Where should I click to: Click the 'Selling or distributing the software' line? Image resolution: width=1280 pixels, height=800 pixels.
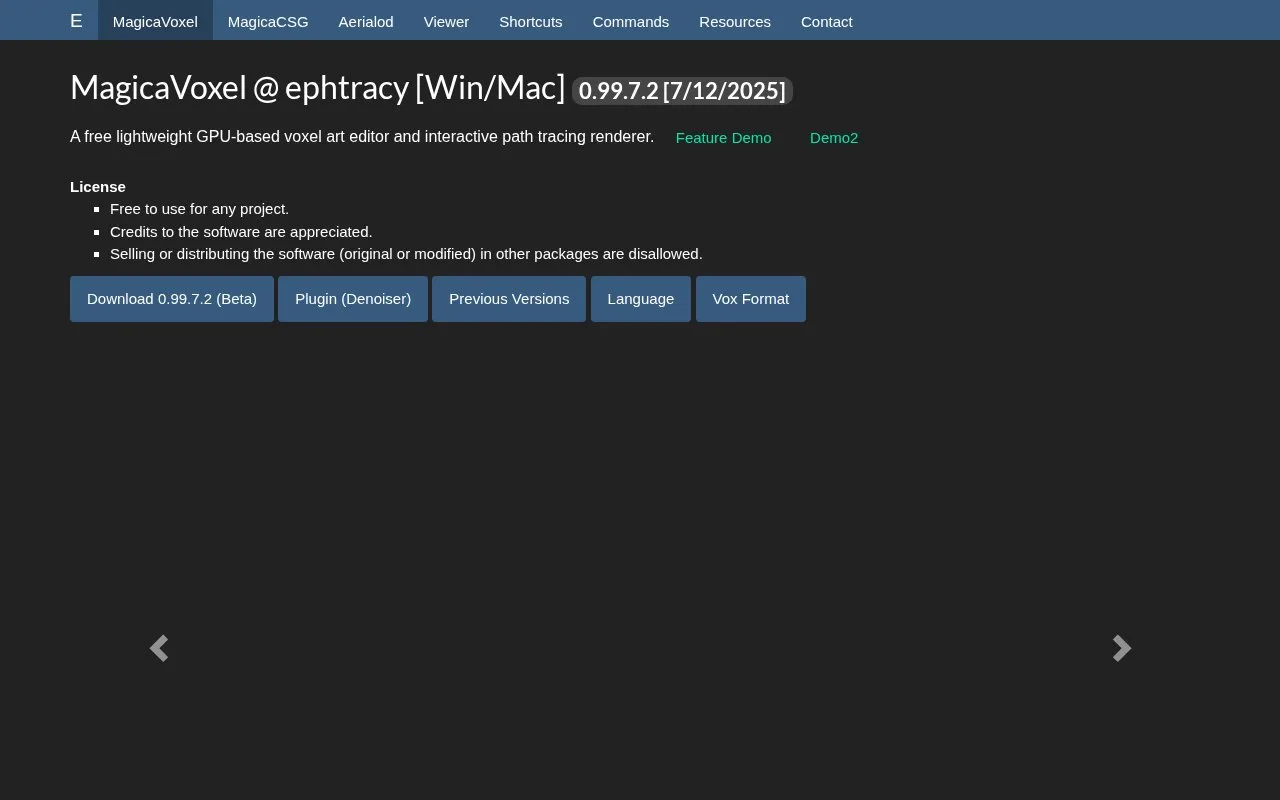406,254
